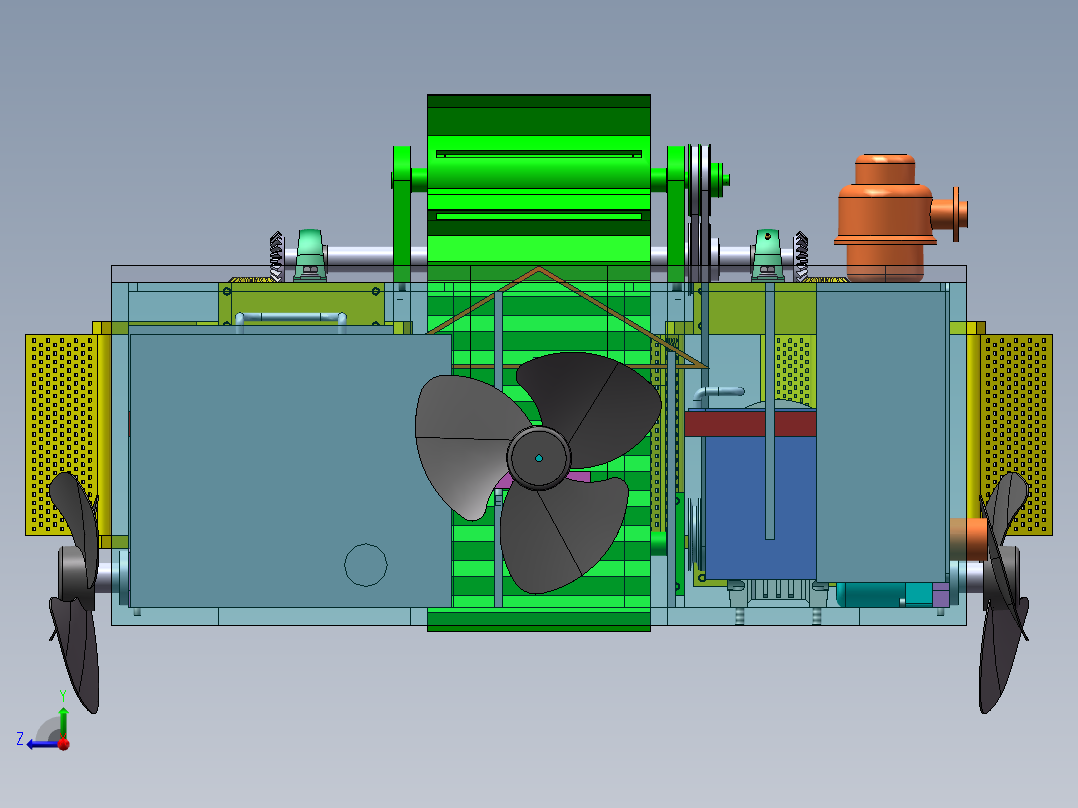Click the red origin ball of the triad

tap(64, 744)
